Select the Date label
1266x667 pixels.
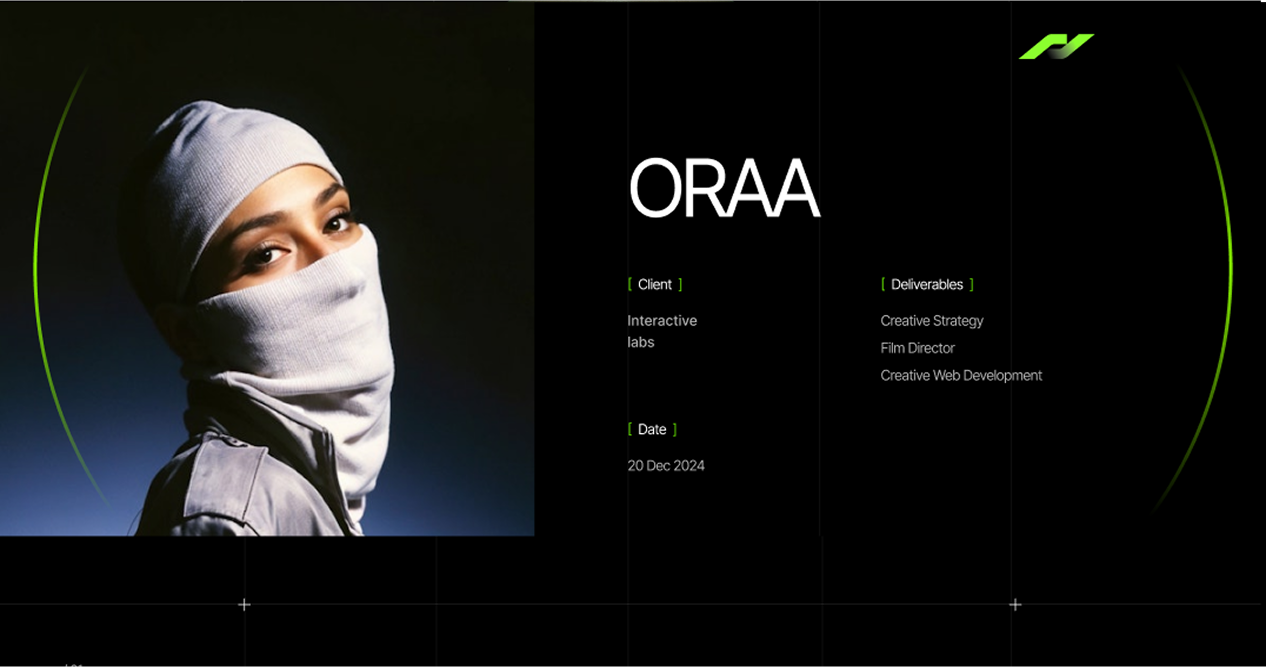[652, 430]
